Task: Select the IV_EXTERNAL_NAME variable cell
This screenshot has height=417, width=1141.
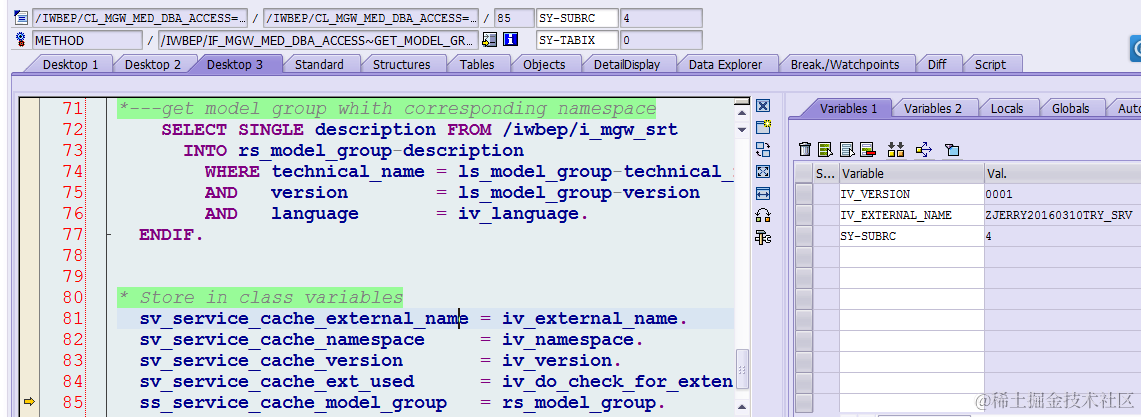Action: 911,215
